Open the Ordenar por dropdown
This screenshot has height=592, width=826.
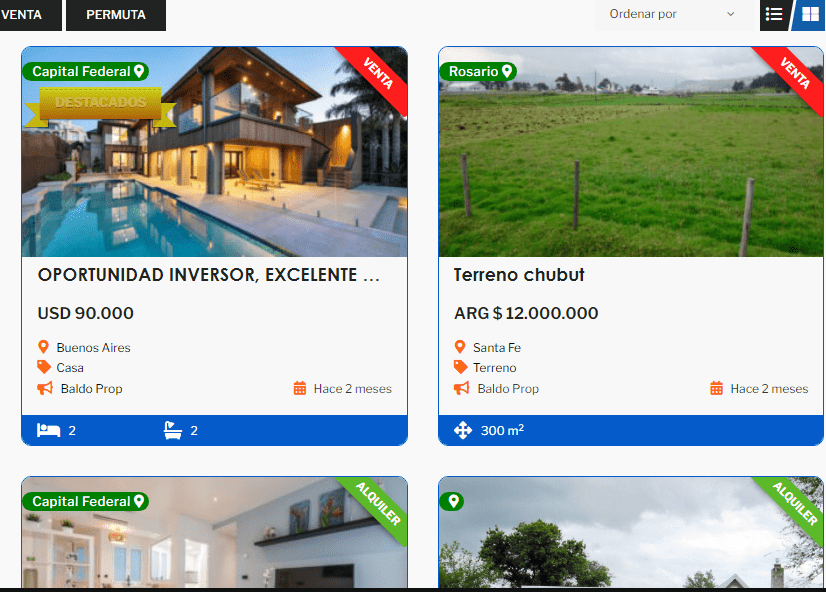coord(672,14)
